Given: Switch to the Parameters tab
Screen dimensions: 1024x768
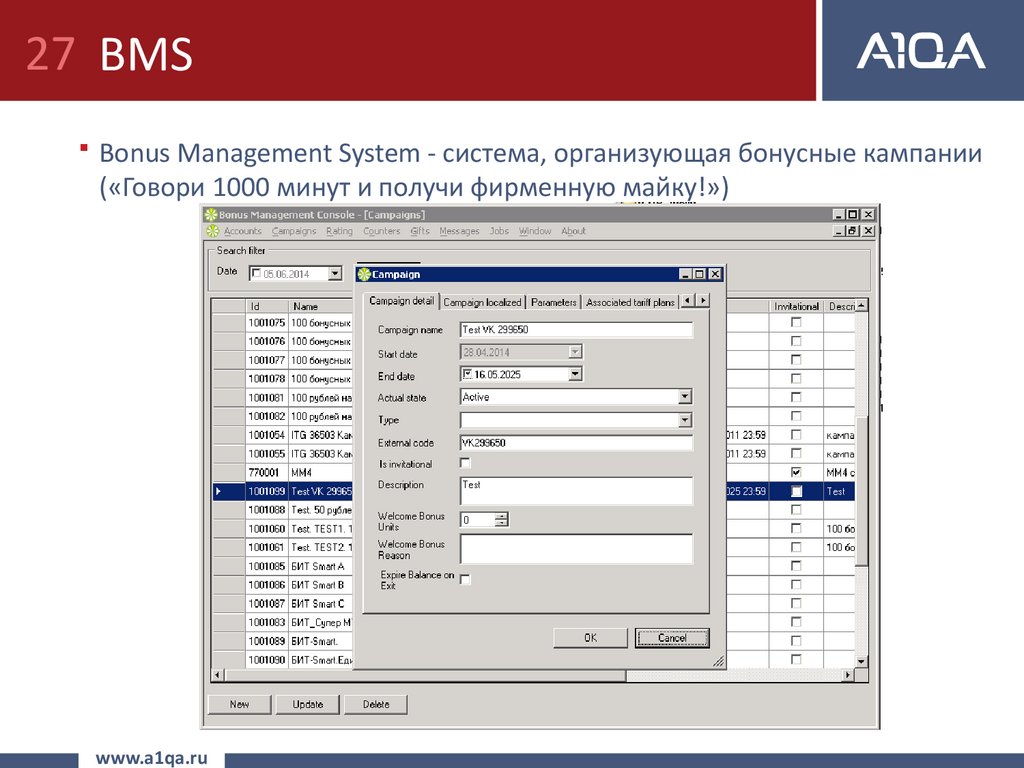Looking at the screenshot, I should (553, 302).
